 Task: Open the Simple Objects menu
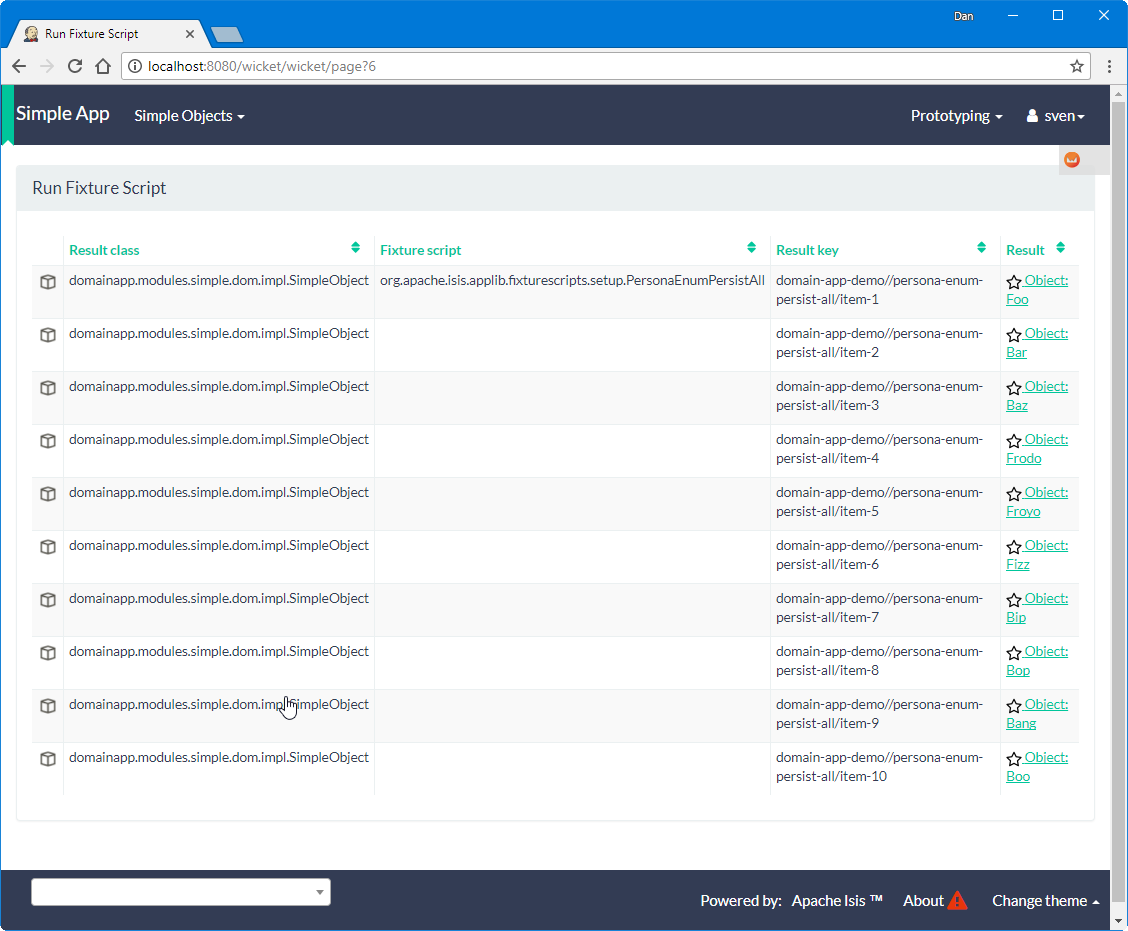point(189,116)
